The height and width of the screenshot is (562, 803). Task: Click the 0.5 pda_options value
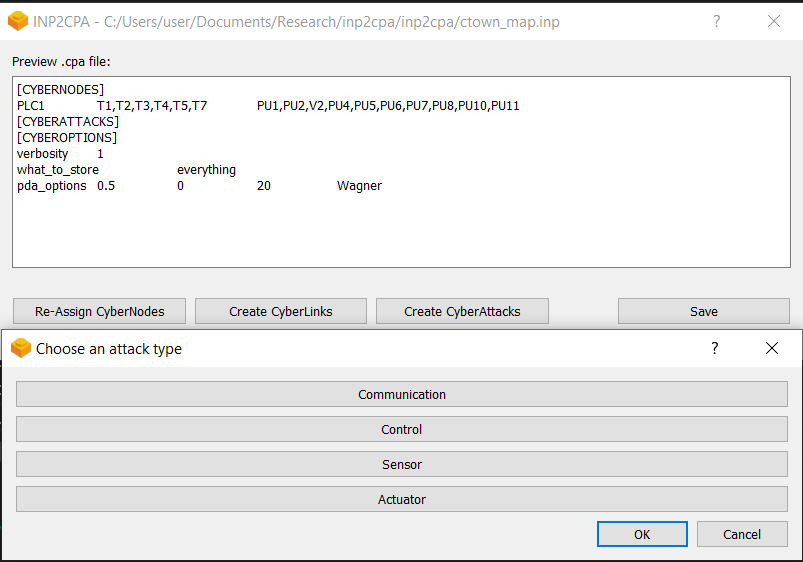pyautogui.click(x=106, y=185)
